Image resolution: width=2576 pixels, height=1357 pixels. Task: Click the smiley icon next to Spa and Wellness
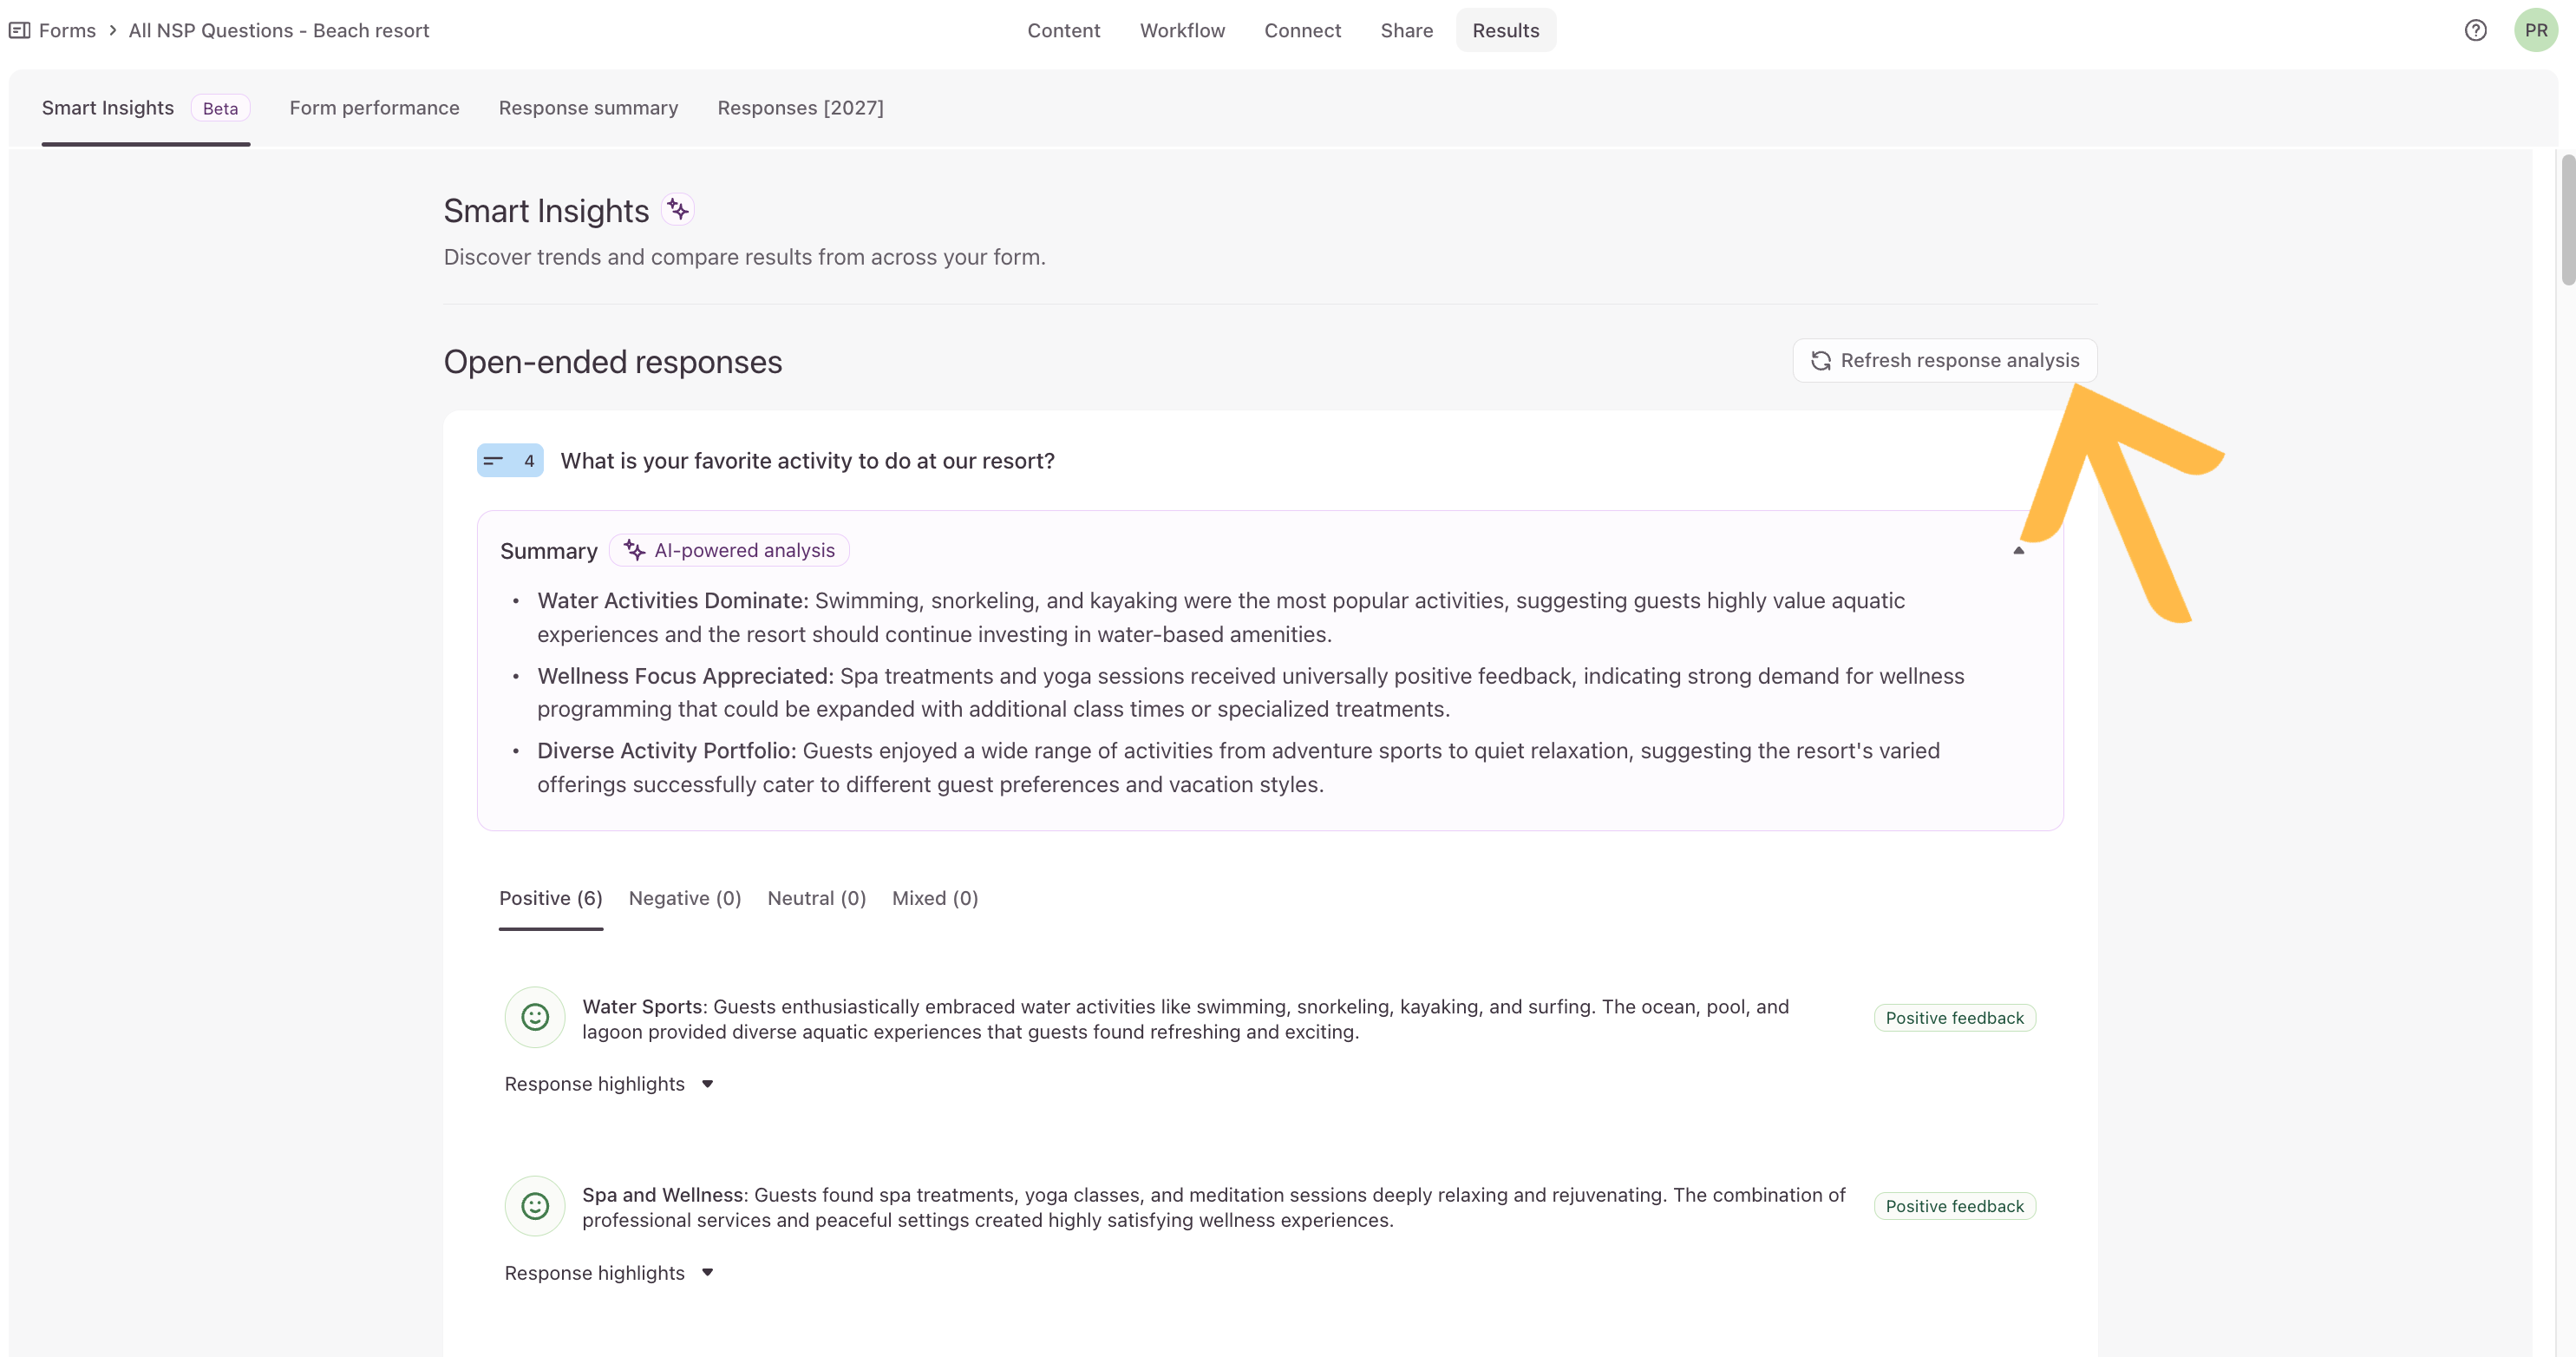click(x=535, y=1206)
